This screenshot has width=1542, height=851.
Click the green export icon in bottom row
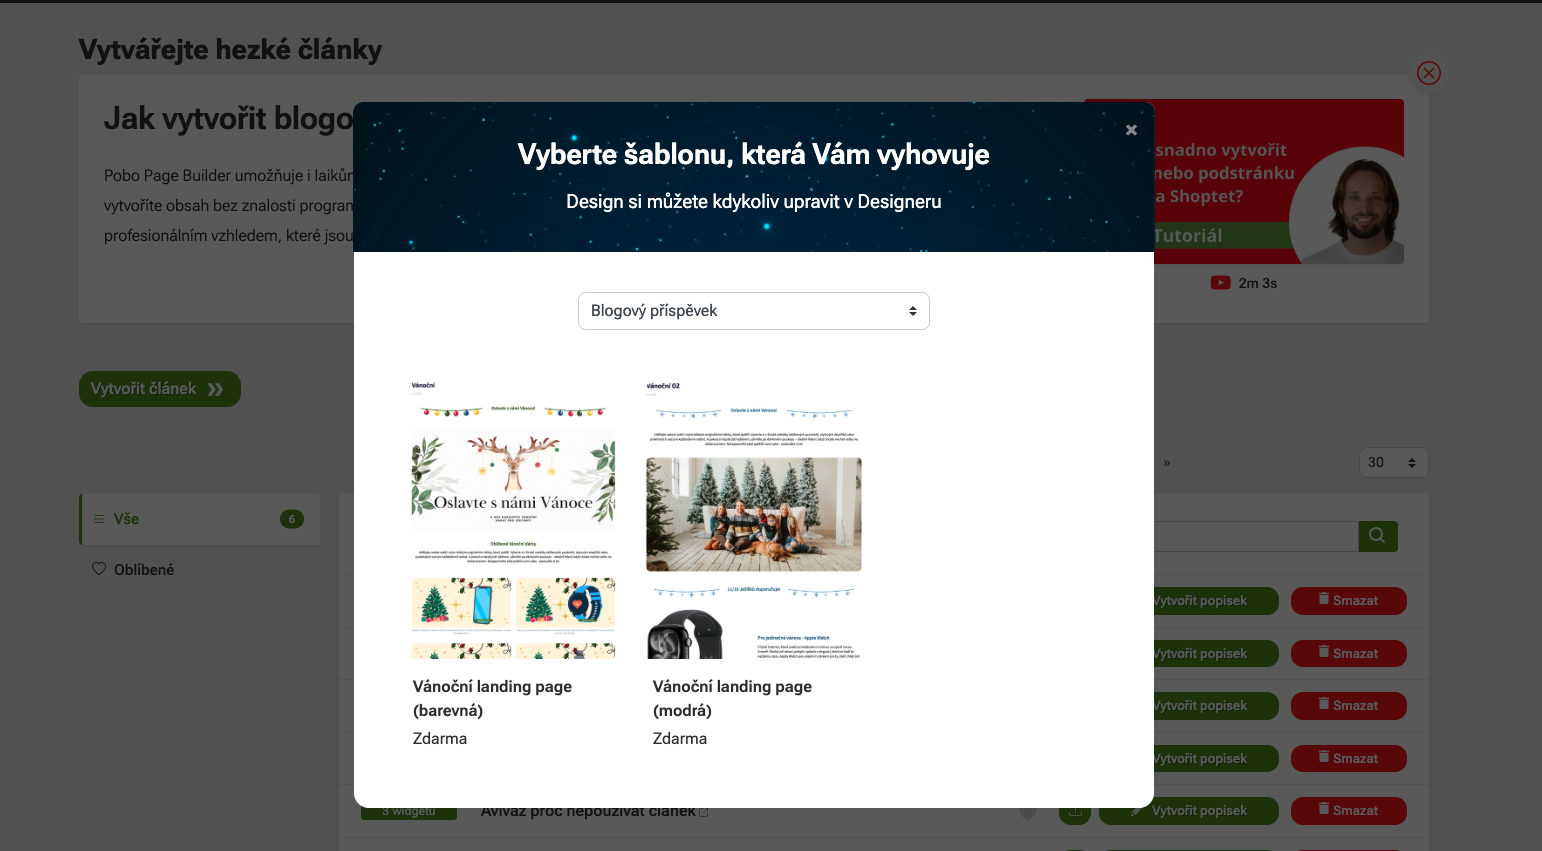[1075, 812]
